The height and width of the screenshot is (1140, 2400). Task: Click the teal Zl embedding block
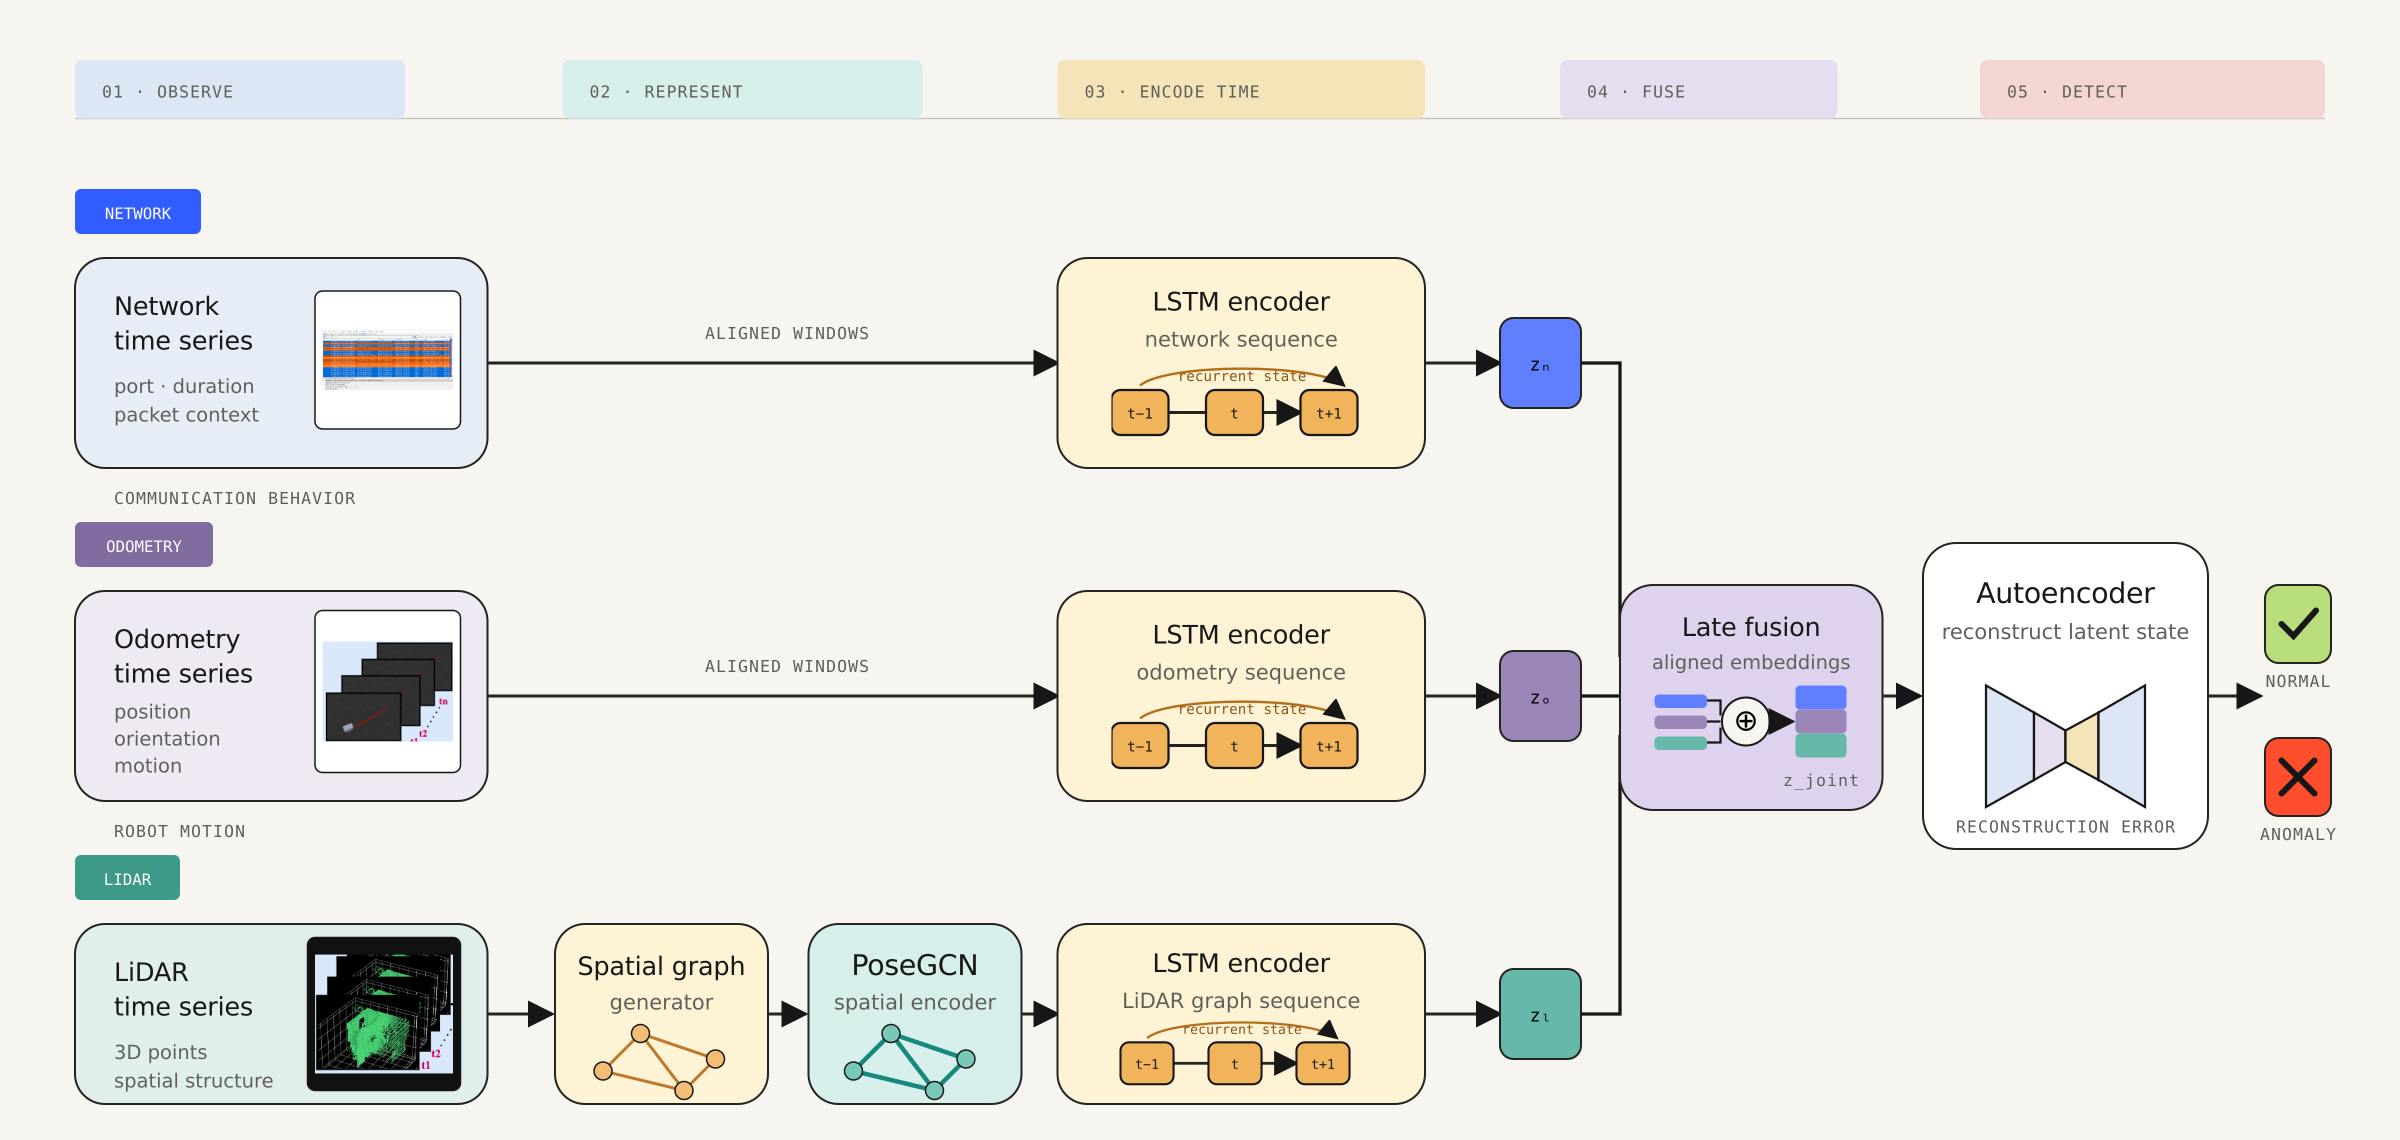point(1540,1014)
